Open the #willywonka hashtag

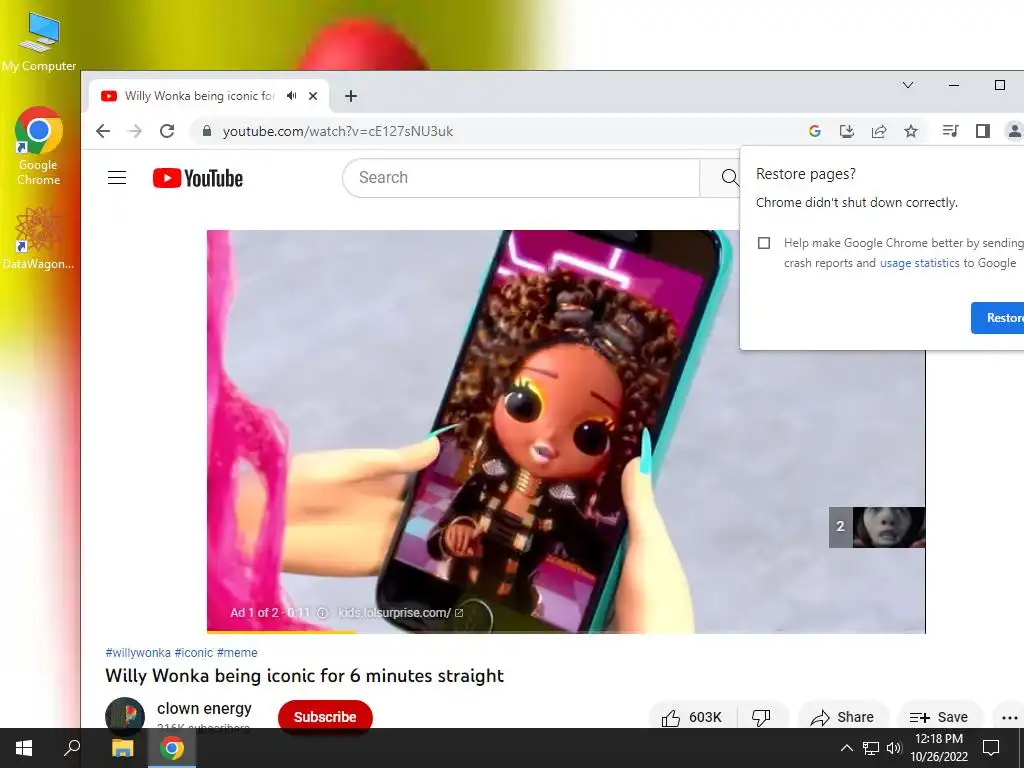138,652
